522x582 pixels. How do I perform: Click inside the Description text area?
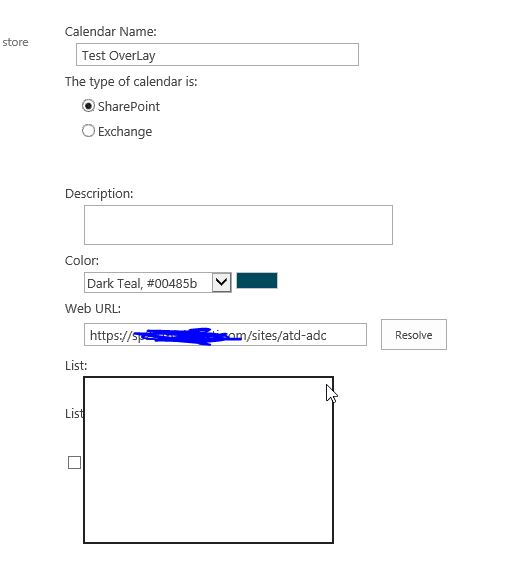pyautogui.click(x=238, y=225)
